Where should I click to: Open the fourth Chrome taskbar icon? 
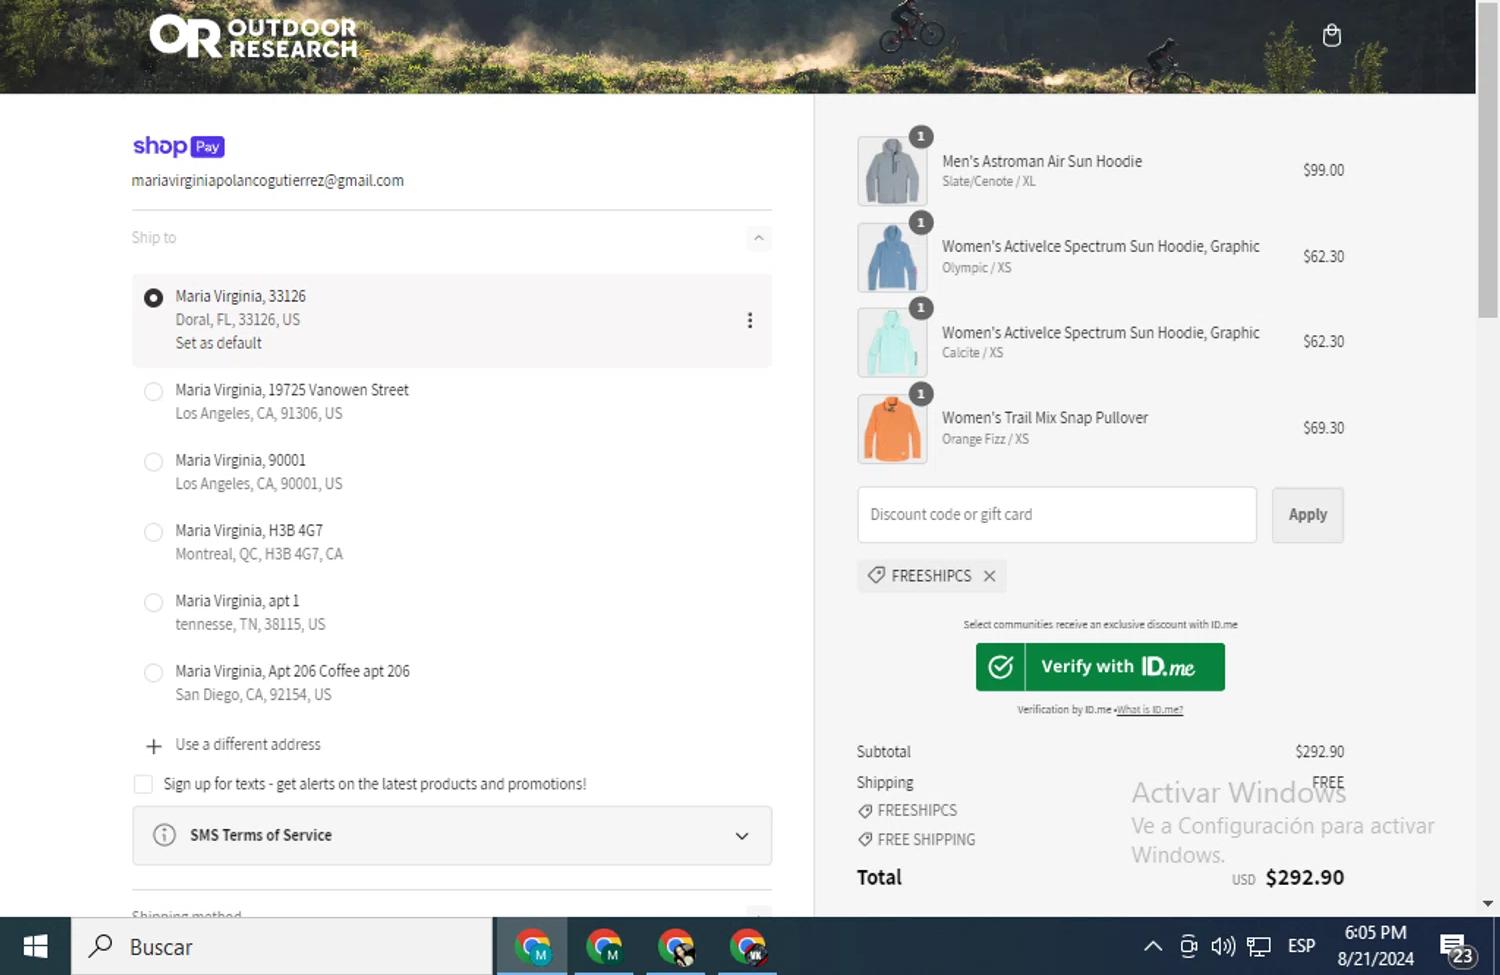click(748, 946)
